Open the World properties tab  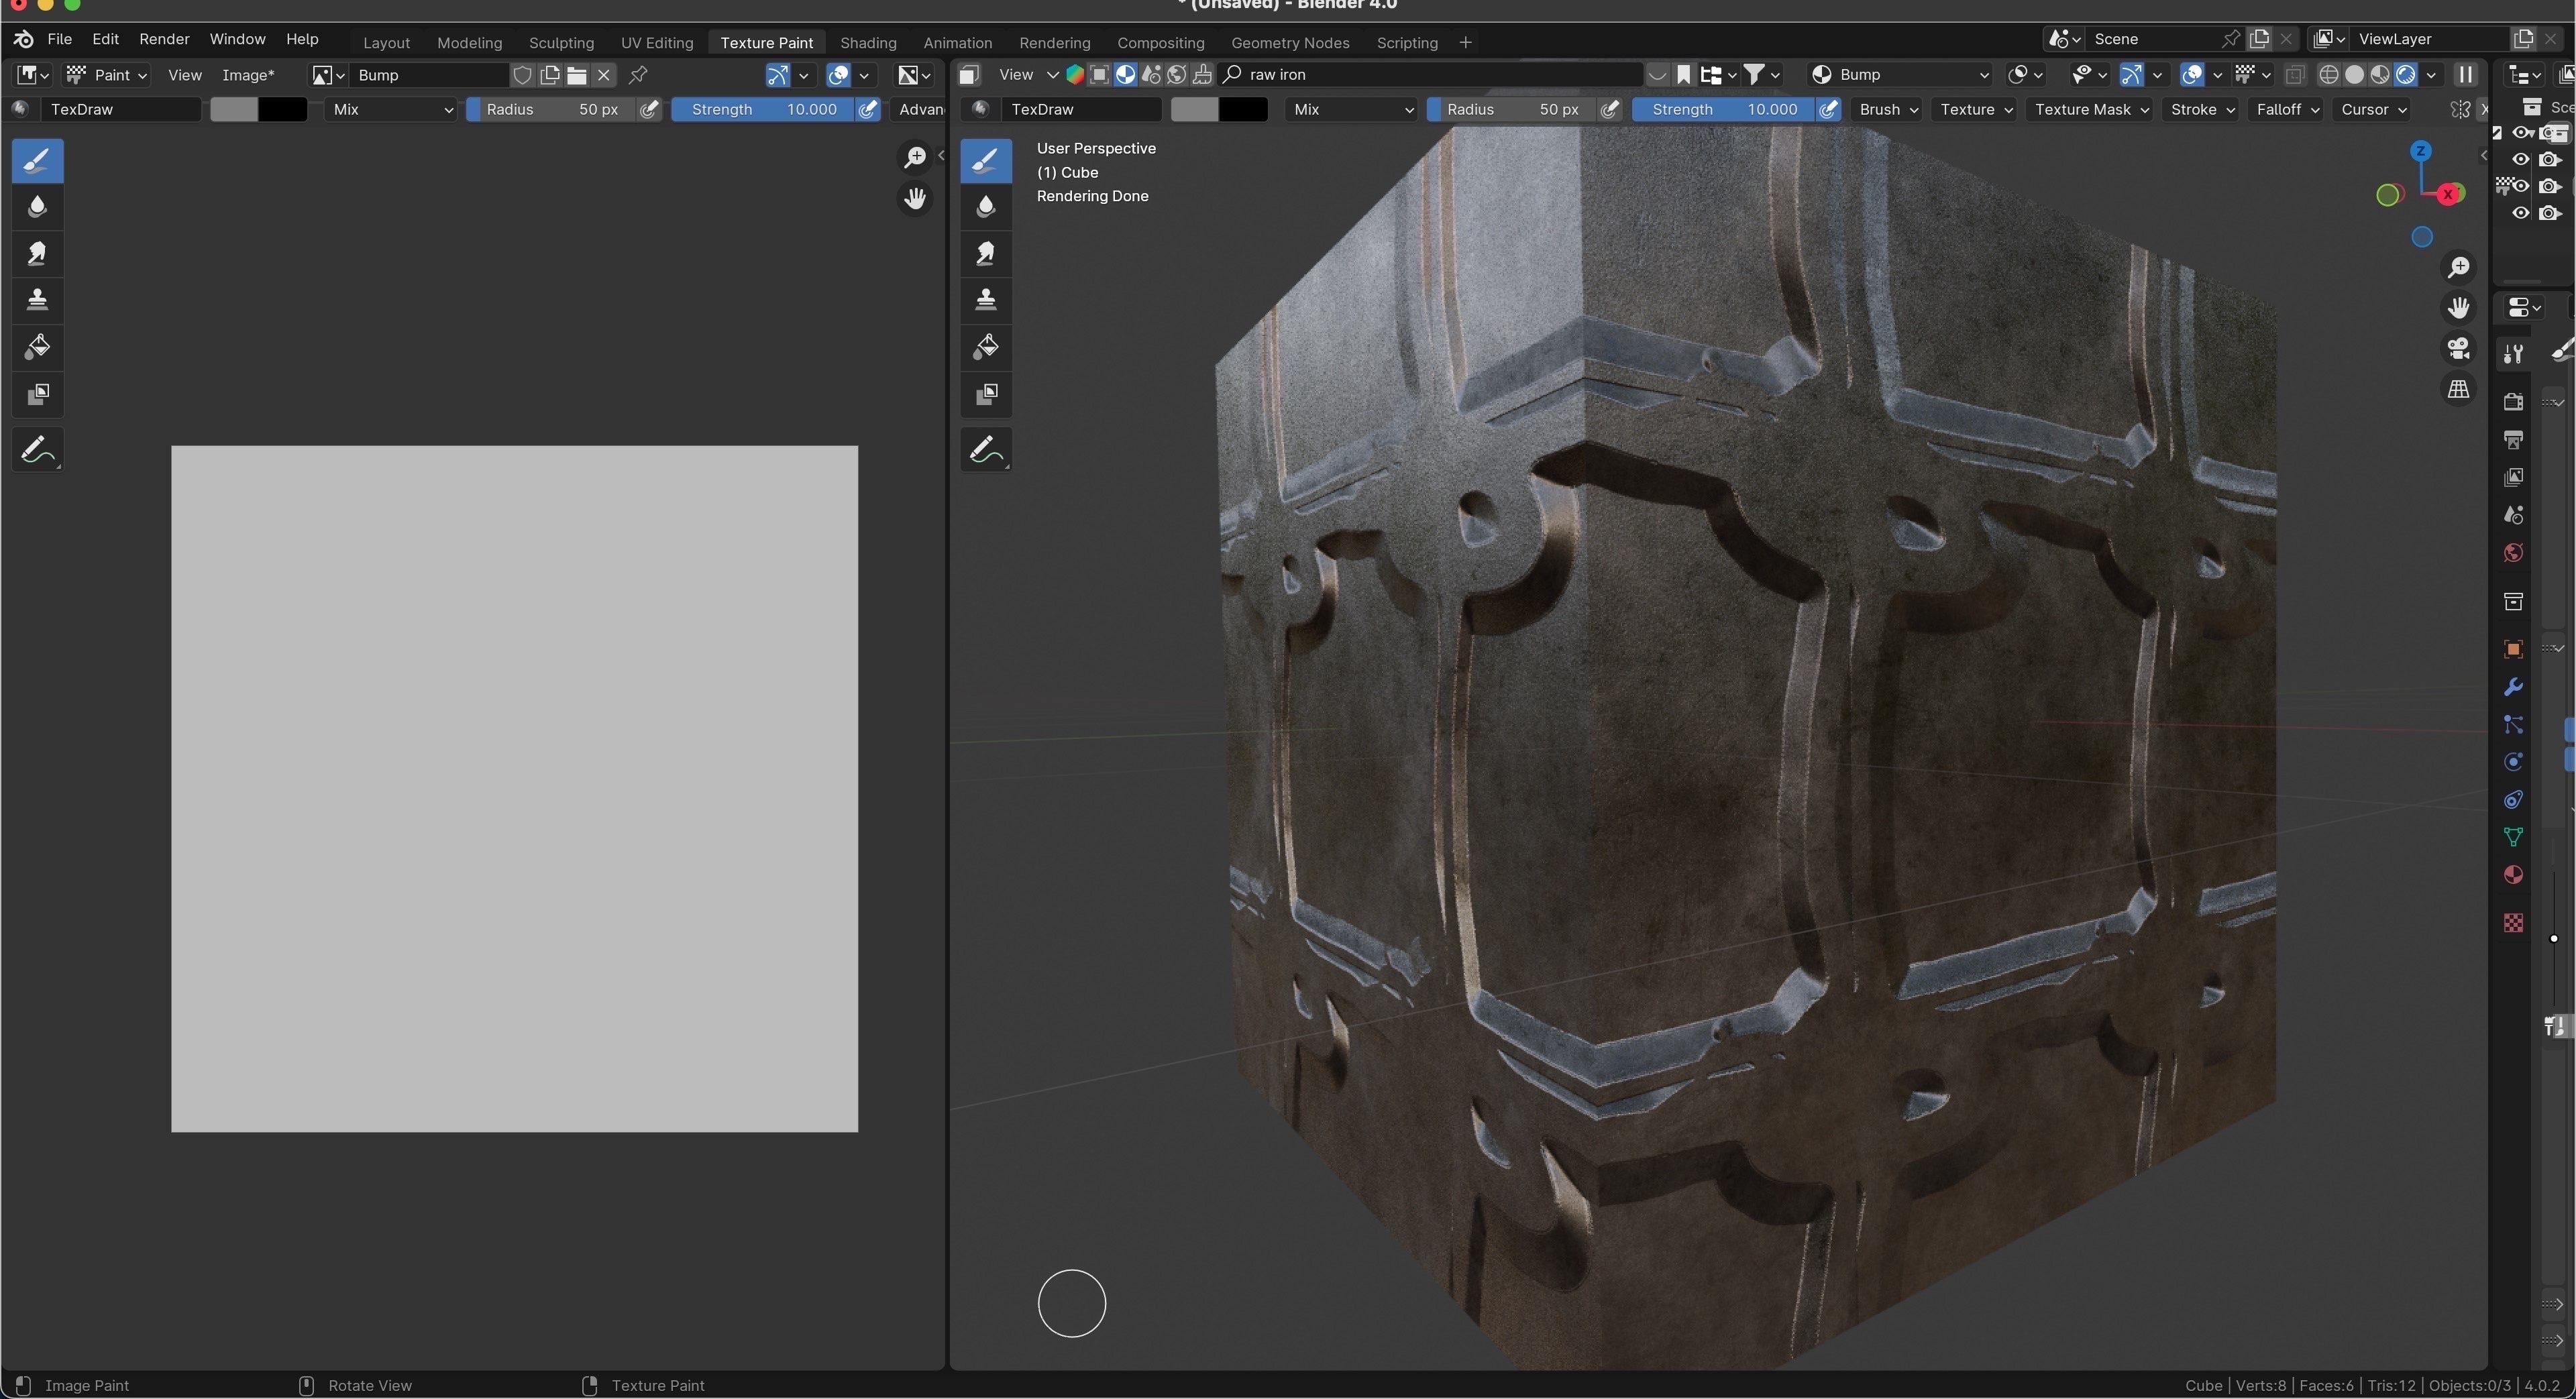tap(2513, 553)
